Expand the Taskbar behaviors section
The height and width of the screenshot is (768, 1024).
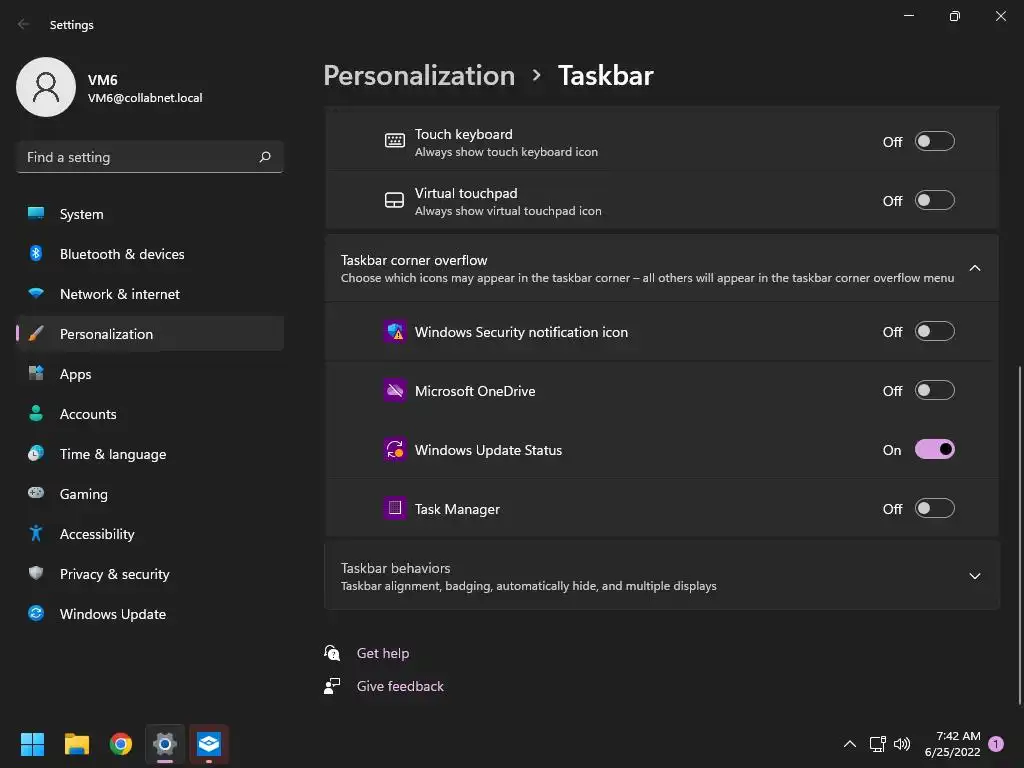point(975,576)
